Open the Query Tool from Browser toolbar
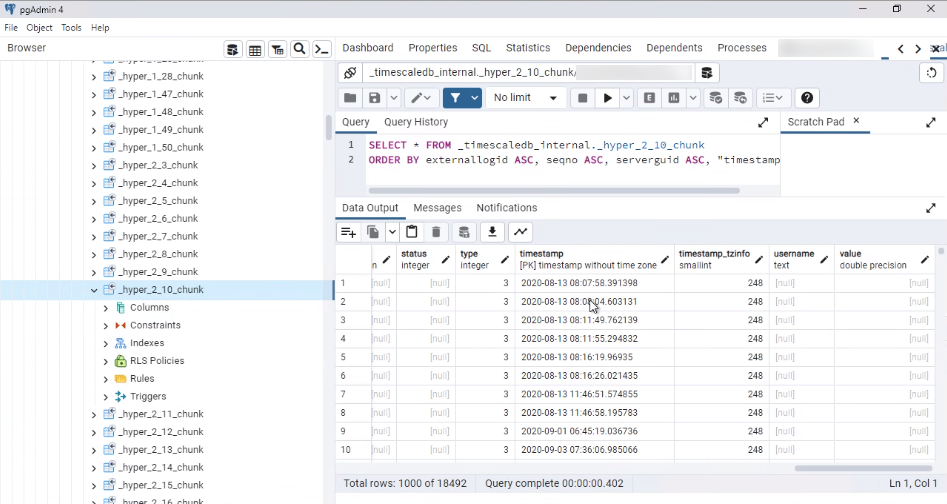This screenshot has height=504, width=947. point(233,49)
